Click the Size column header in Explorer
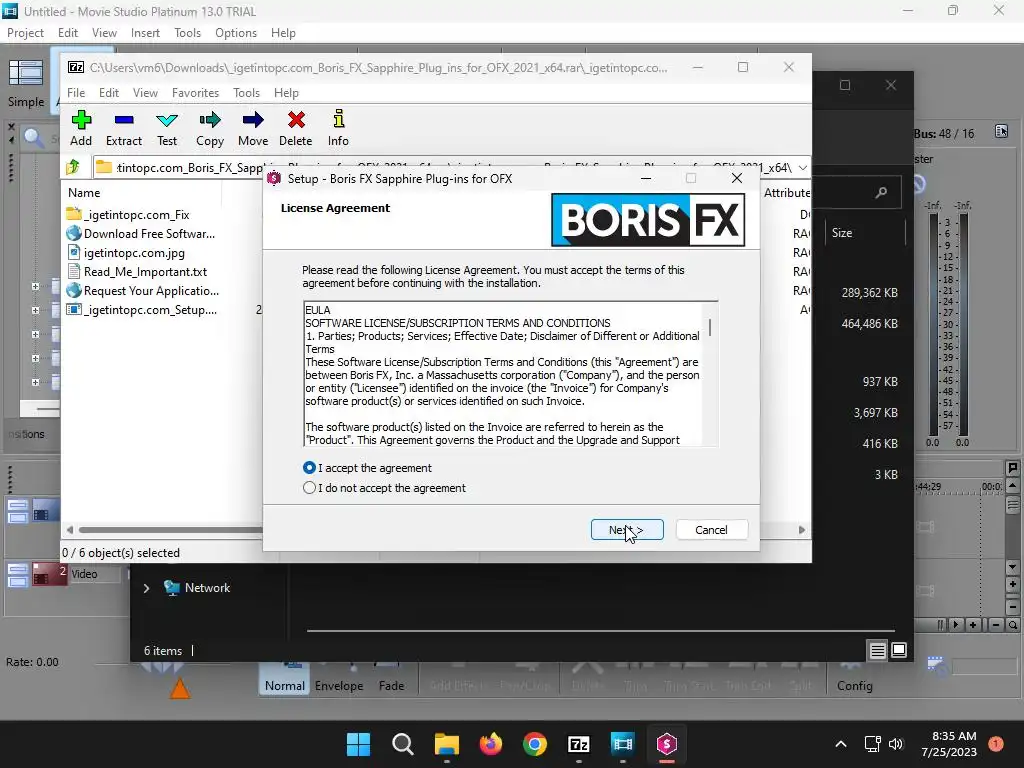This screenshot has width=1024, height=768. [x=842, y=233]
